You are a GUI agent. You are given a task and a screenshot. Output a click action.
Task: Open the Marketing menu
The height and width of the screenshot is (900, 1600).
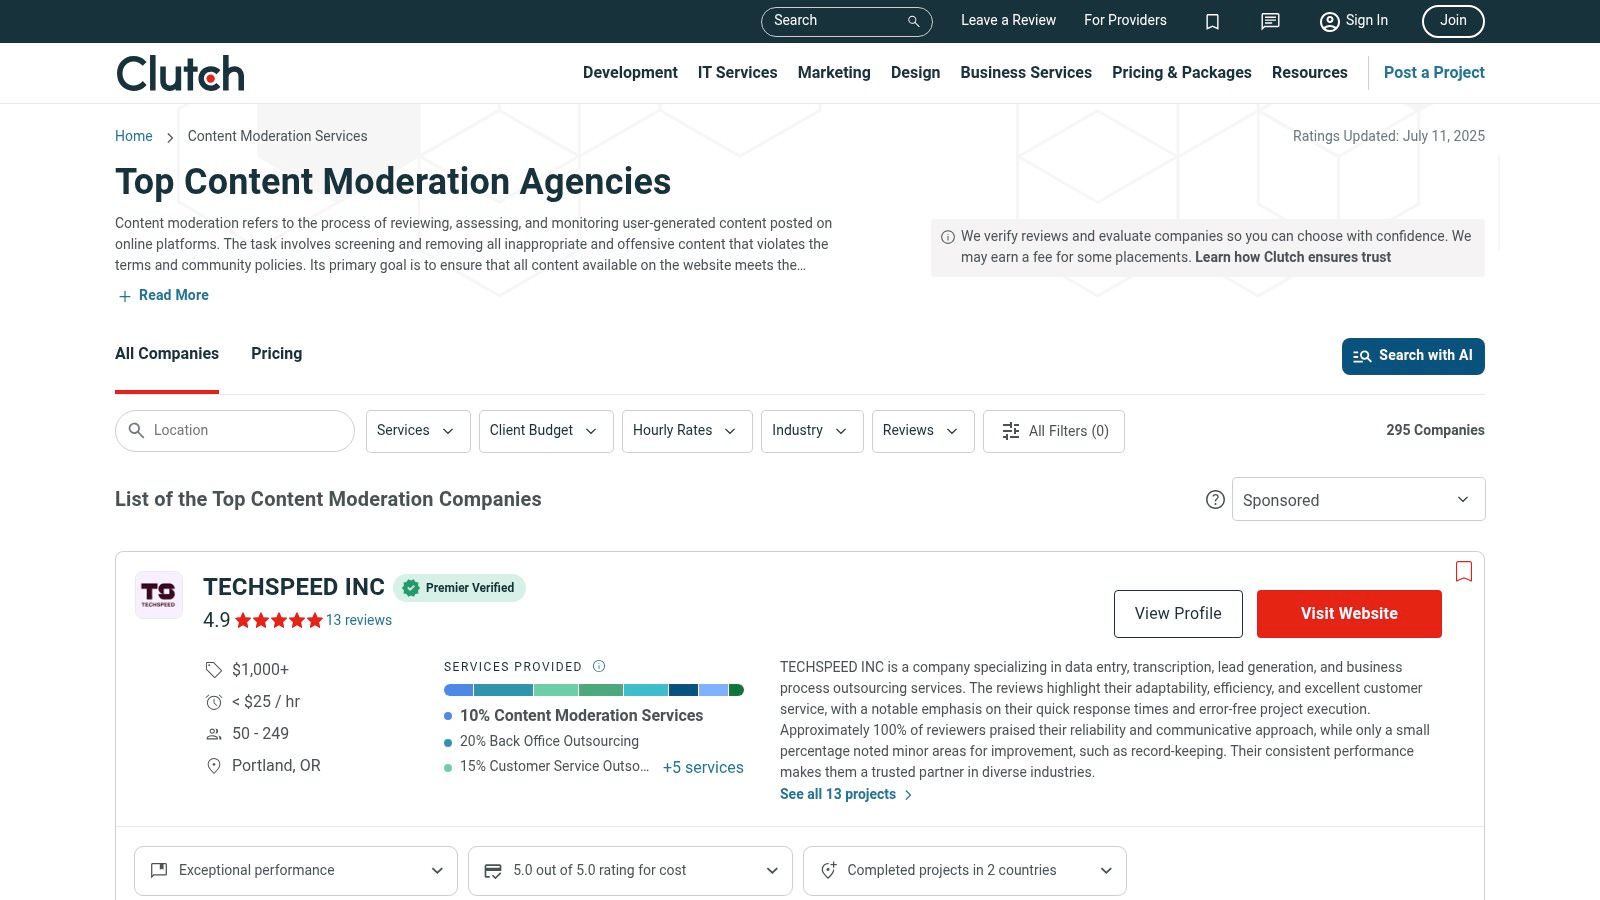[x=834, y=73]
